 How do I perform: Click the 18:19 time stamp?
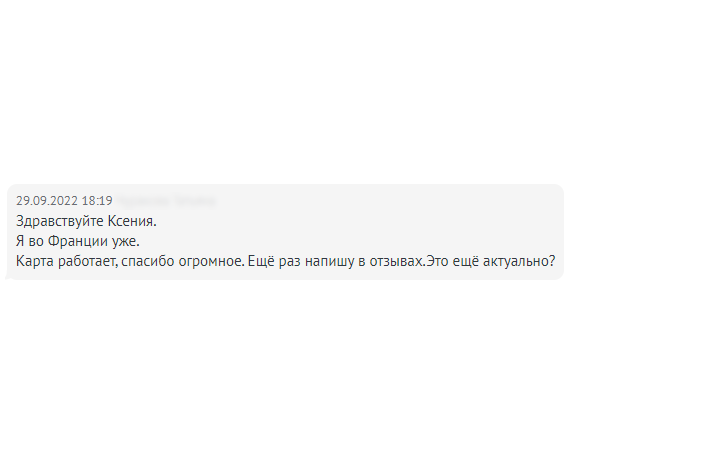(97, 201)
